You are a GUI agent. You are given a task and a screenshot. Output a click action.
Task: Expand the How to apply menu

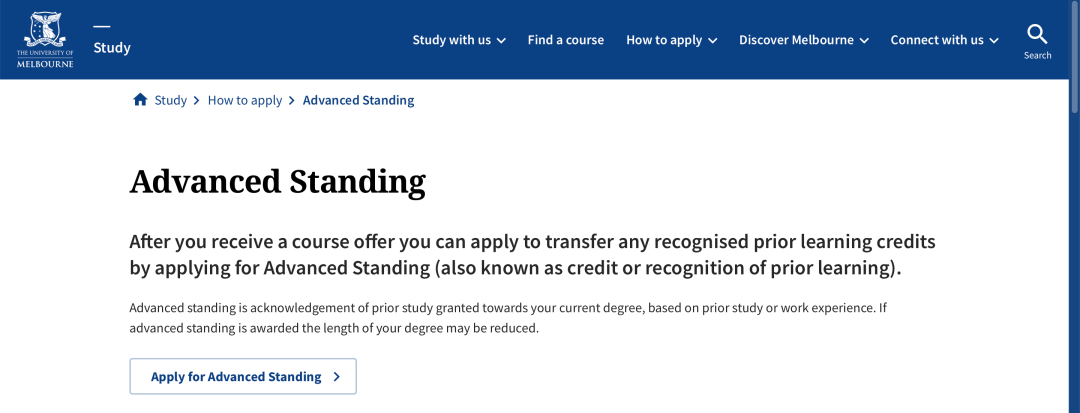click(672, 40)
